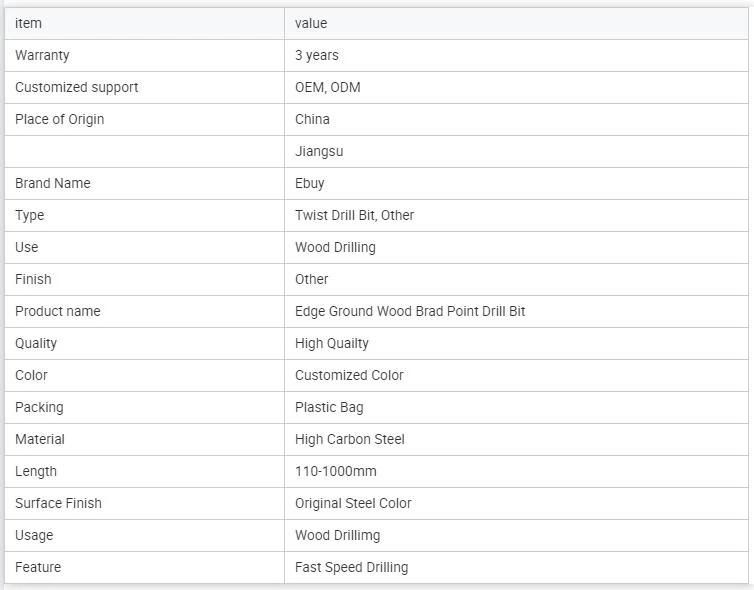
Task: Click the Place of Origin label
Action: pos(60,119)
